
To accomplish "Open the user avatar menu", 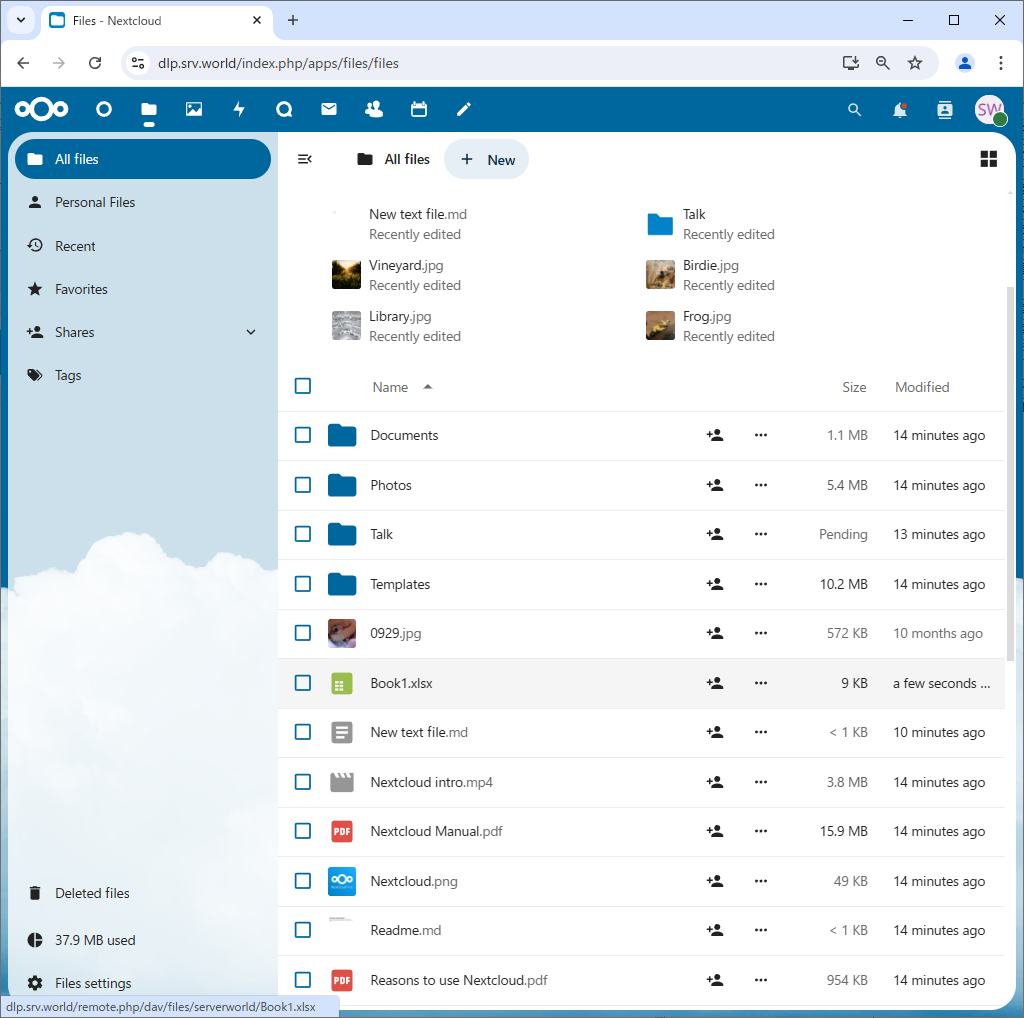I will pyautogui.click(x=990, y=110).
